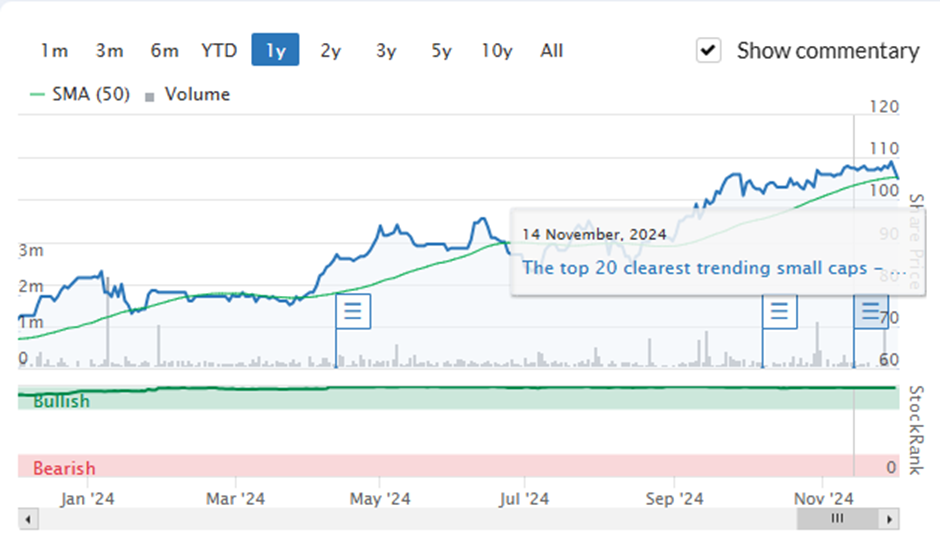Image resolution: width=940 pixels, height=545 pixels.
Task: Click the May '24 axis label
Action: [x=380, y=498]
